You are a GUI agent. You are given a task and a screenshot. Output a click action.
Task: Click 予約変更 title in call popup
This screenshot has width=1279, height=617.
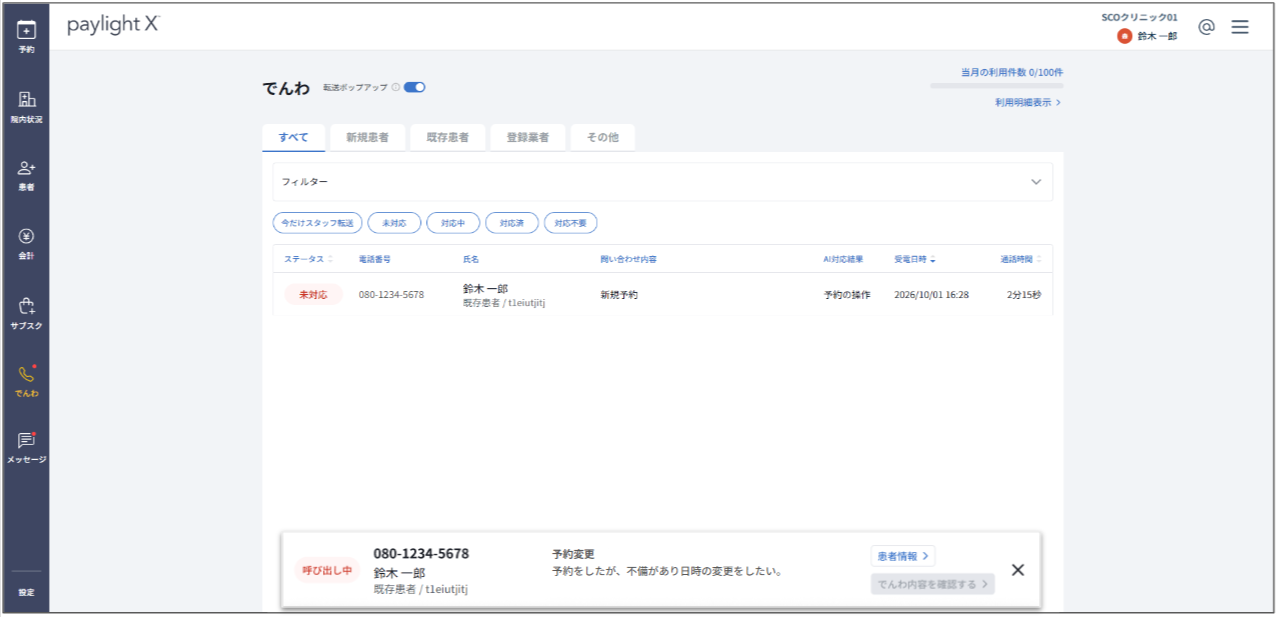(x=574, y=553)
